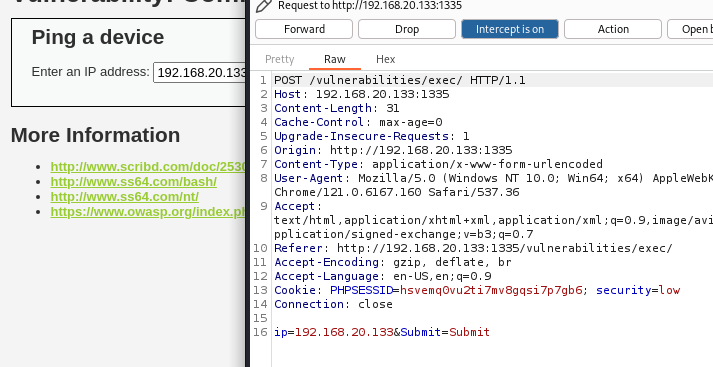Click the Upgrade-Insecure-Requests header
This screenshot has width=713, height=367.
tap(372, 136)
